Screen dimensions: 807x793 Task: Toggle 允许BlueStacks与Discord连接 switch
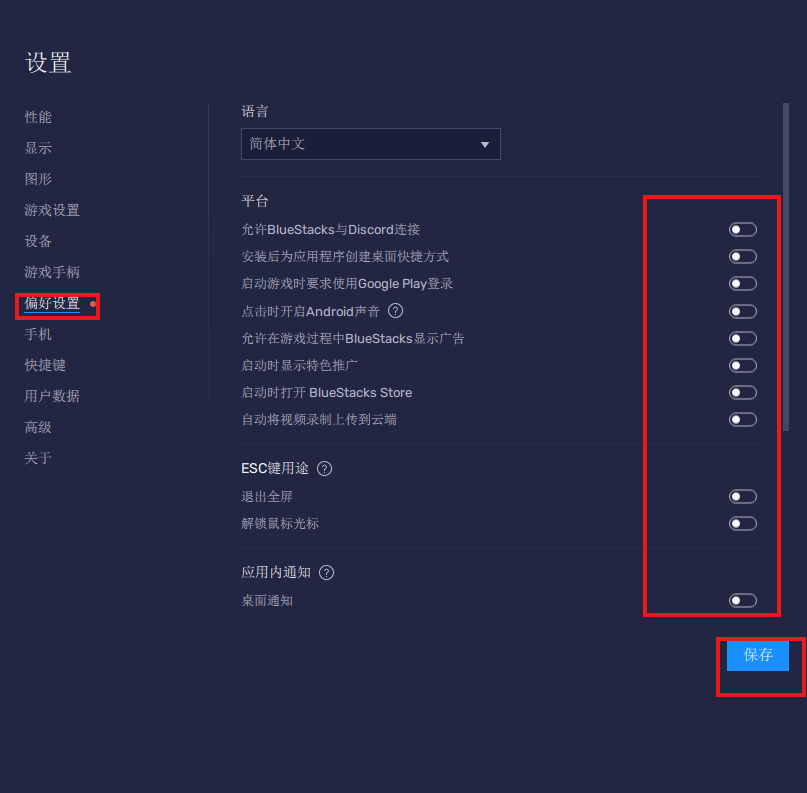(742, 230)
